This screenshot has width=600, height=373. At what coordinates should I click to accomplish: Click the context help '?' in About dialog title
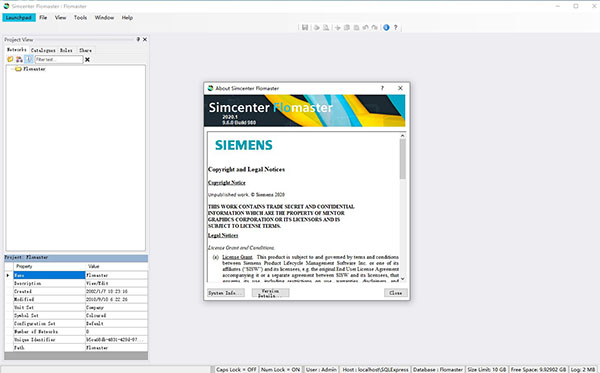point(382,88)
